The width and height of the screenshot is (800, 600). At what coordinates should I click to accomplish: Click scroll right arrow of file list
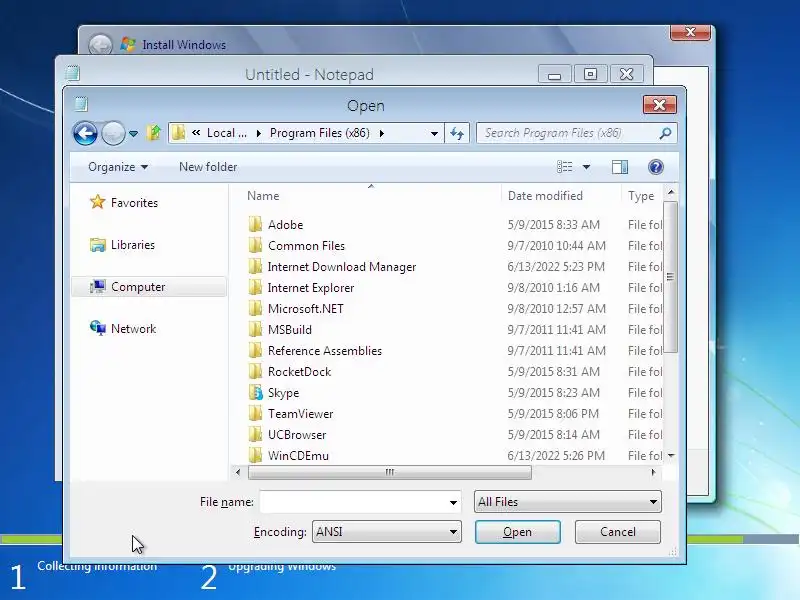coord(653,472)
